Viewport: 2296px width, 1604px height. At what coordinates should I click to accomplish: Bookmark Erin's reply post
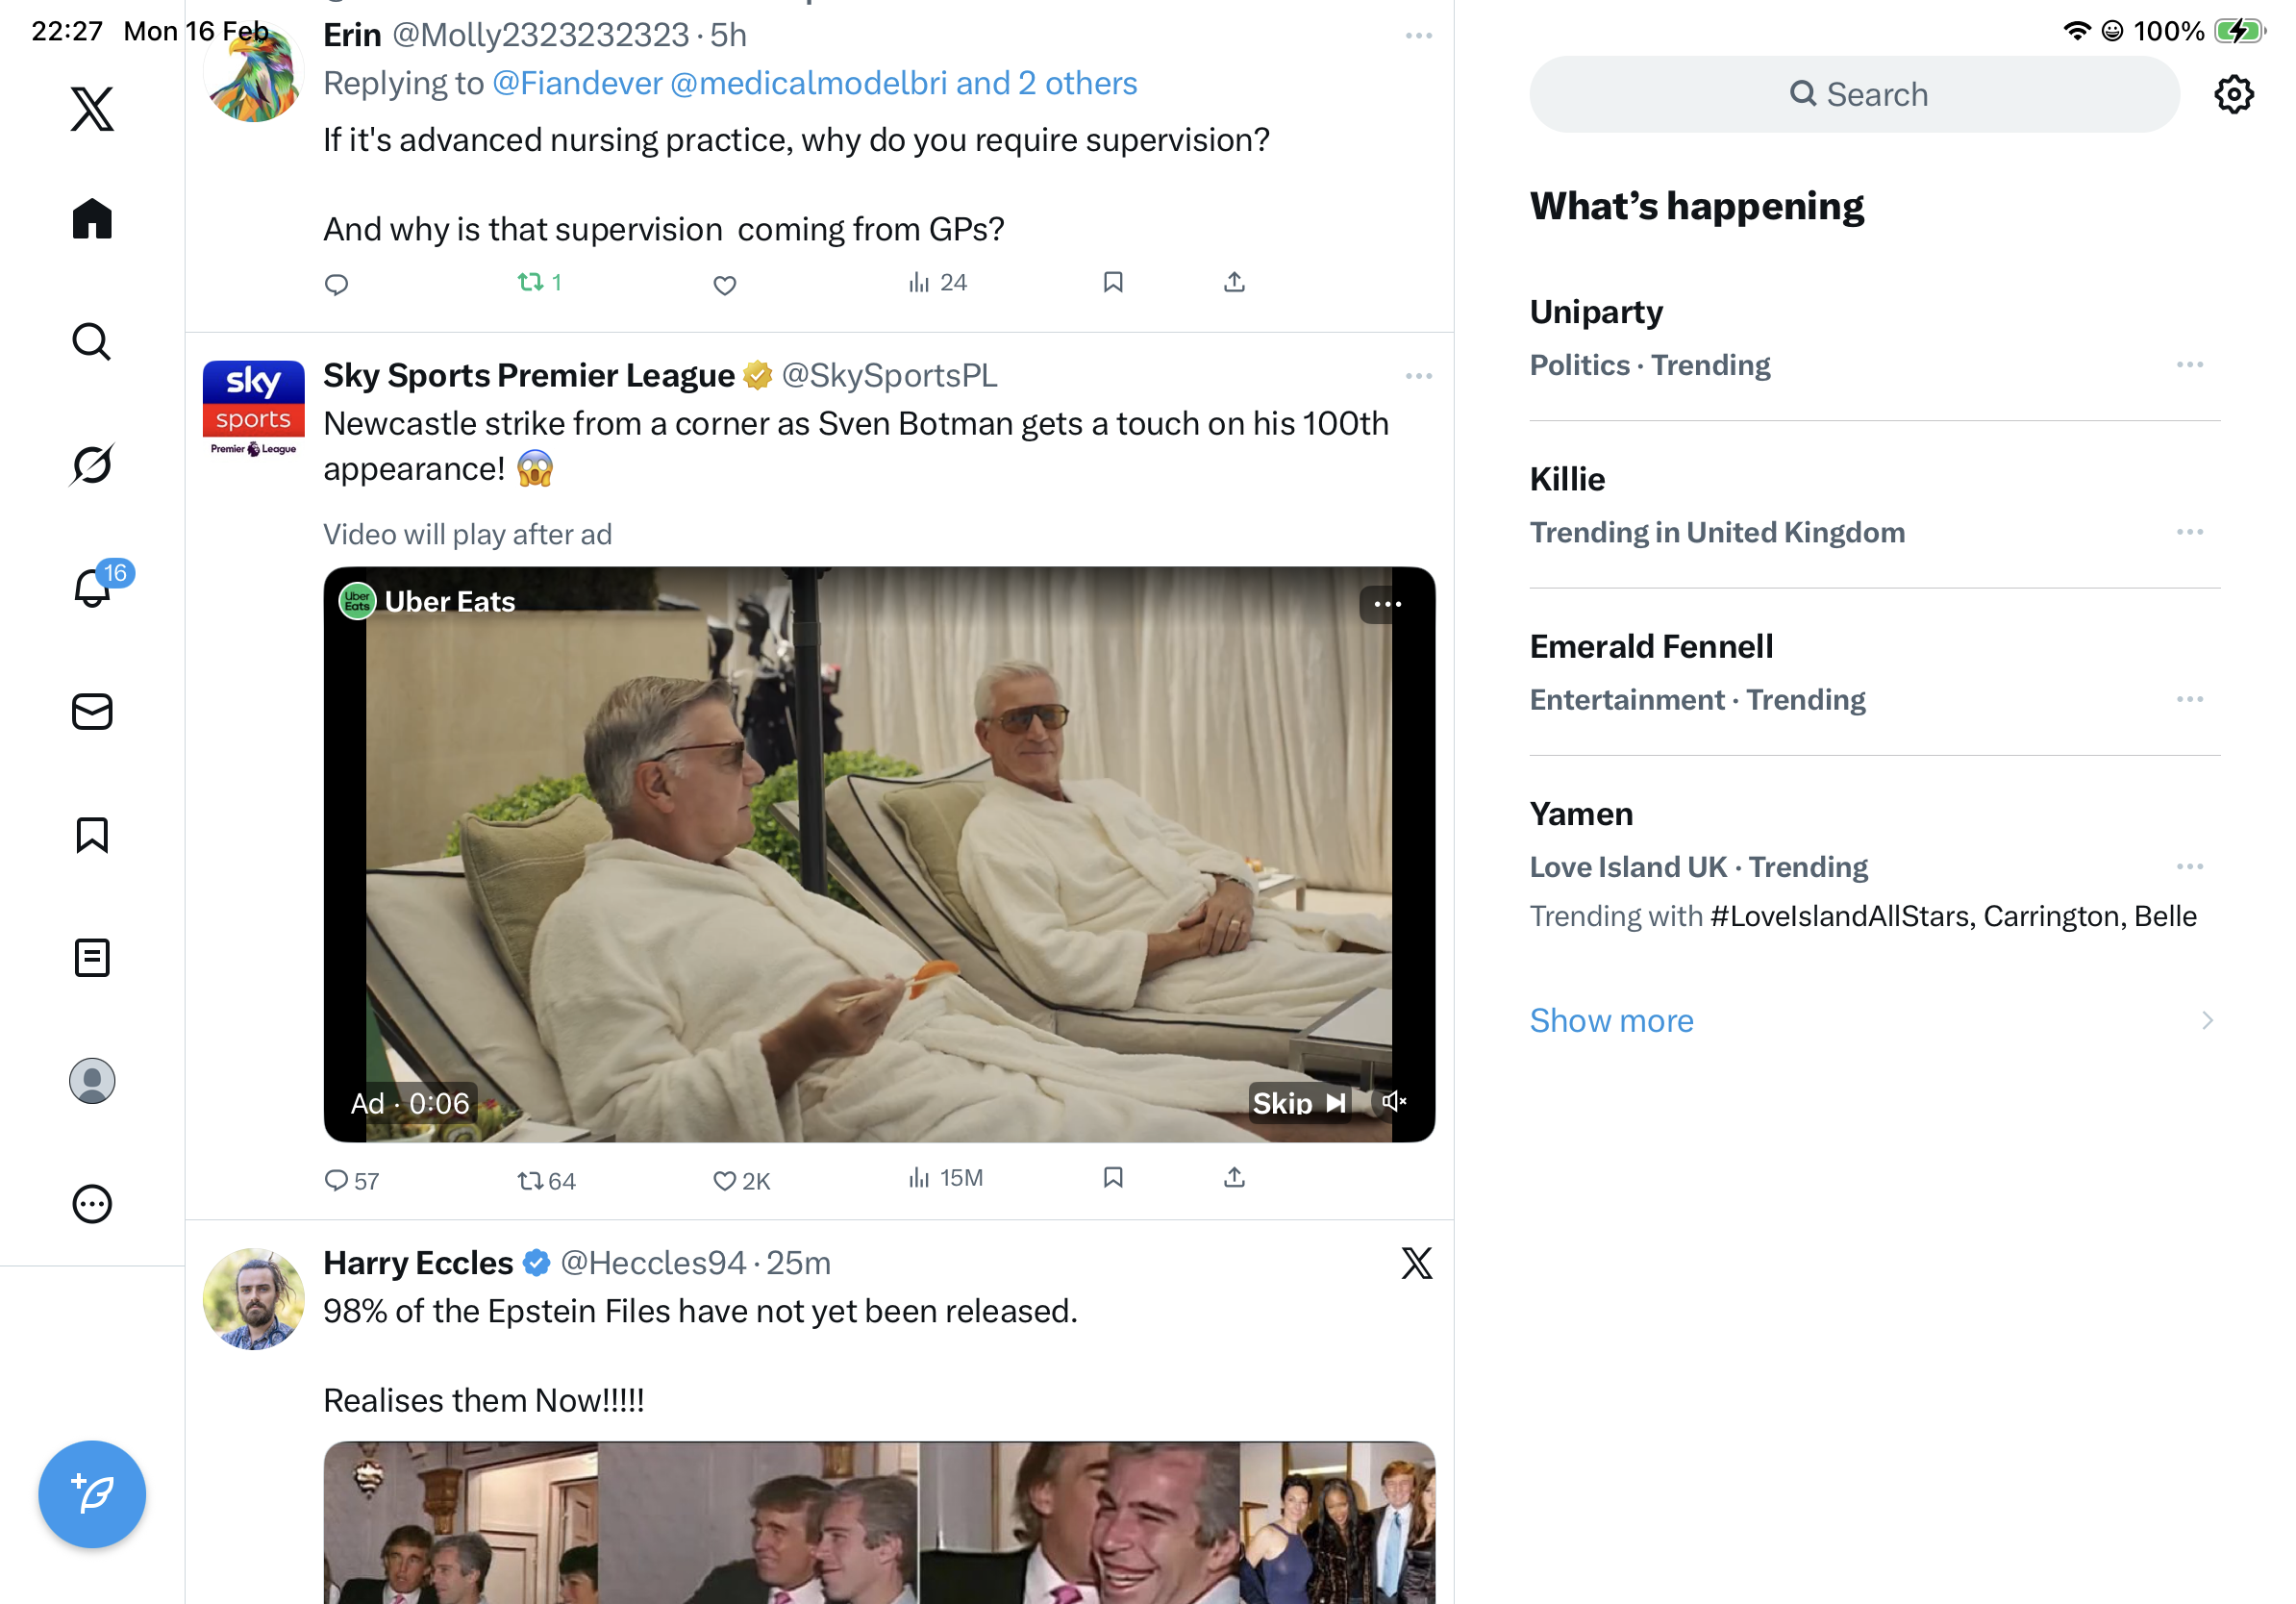(x=1113, y=283)
